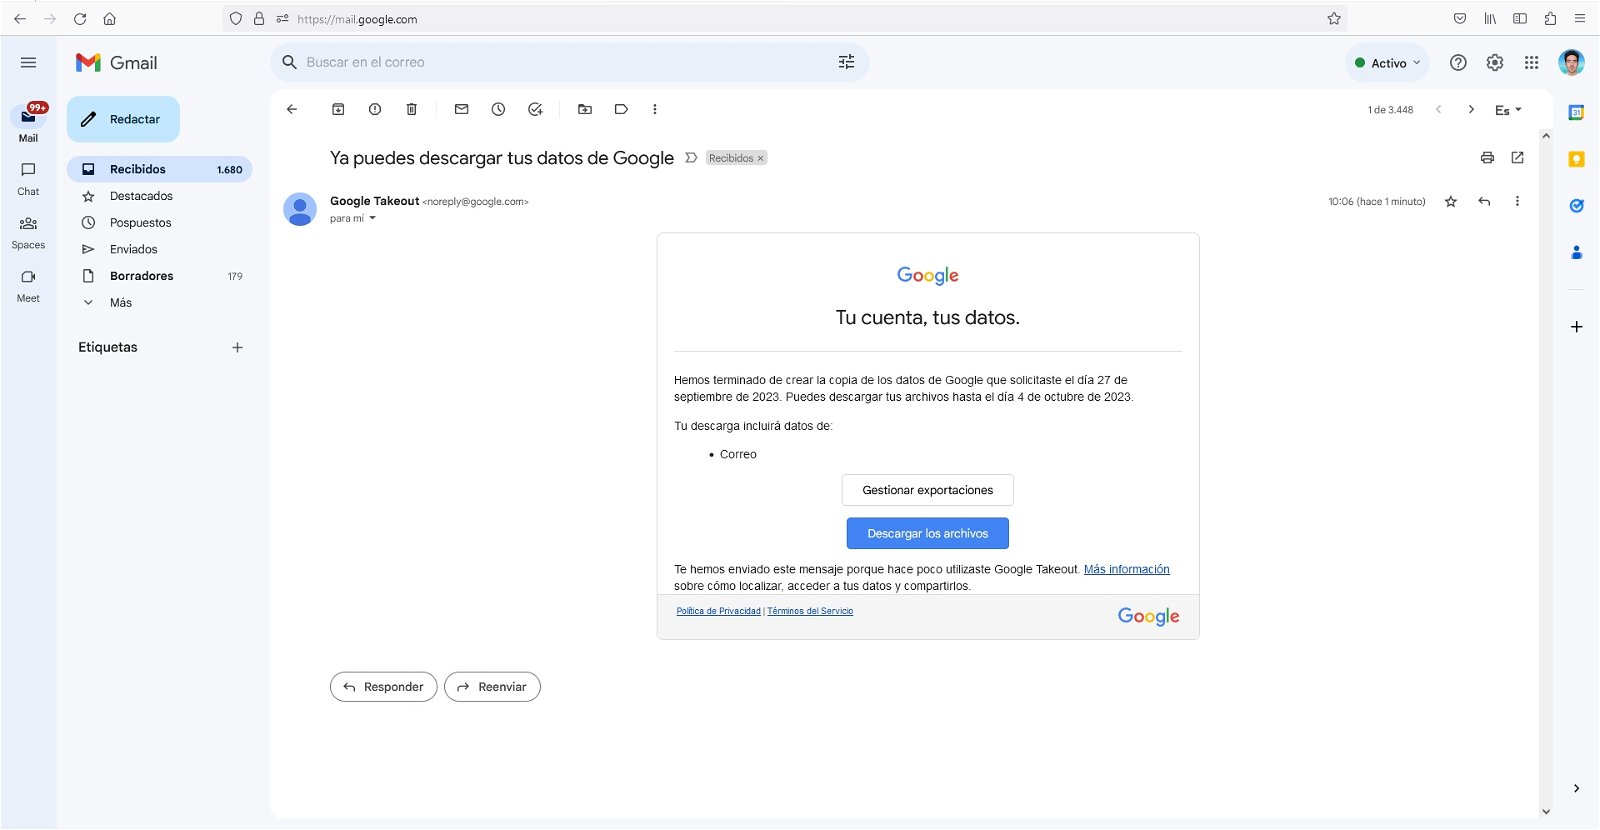The height and width of the screenshot is (830, 1600).
Task: Open the Pospuestos folder
Action: 160,223
